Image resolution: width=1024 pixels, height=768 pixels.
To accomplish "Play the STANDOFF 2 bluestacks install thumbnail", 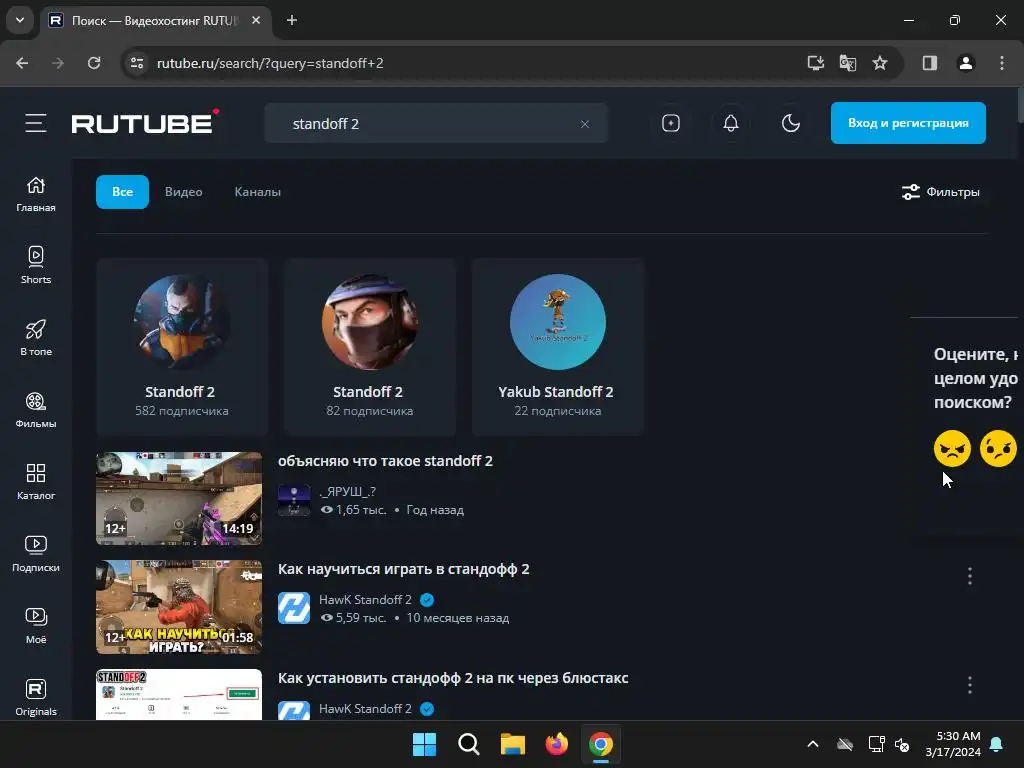I will (179, 694).
